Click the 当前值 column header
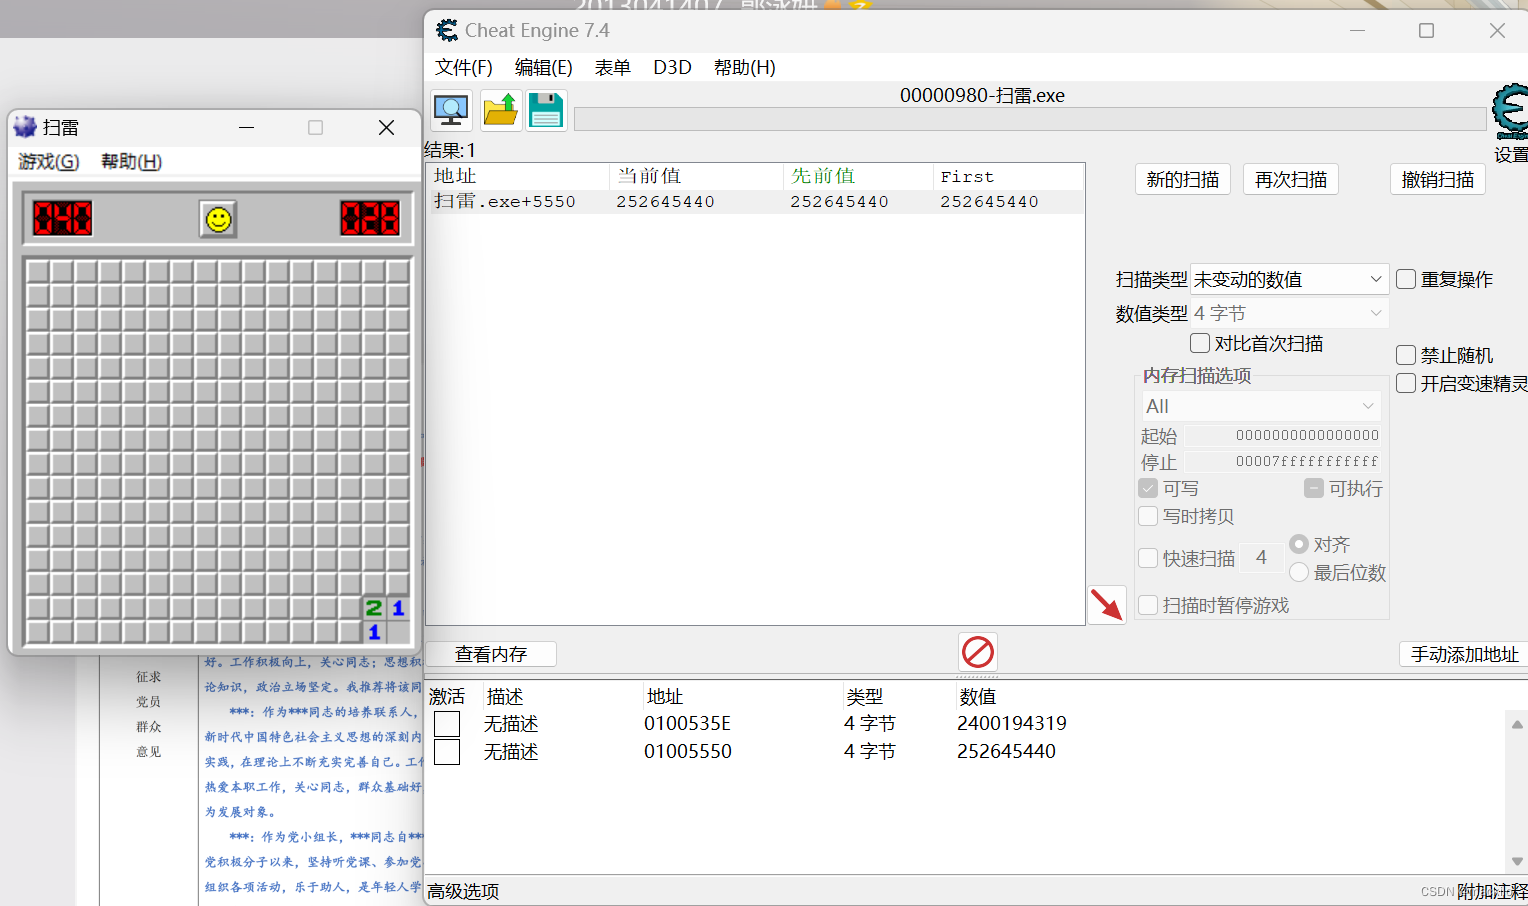1528x906 pixels. pyautogui.click(x=696, y=176)
